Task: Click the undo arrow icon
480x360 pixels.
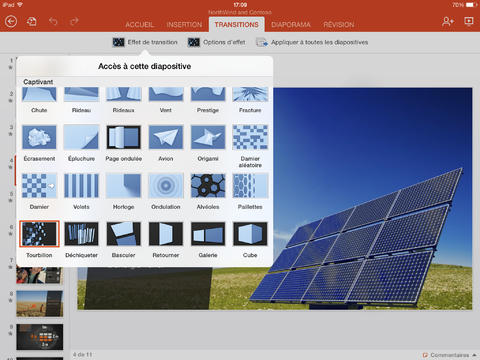Action: click(53, 22)
